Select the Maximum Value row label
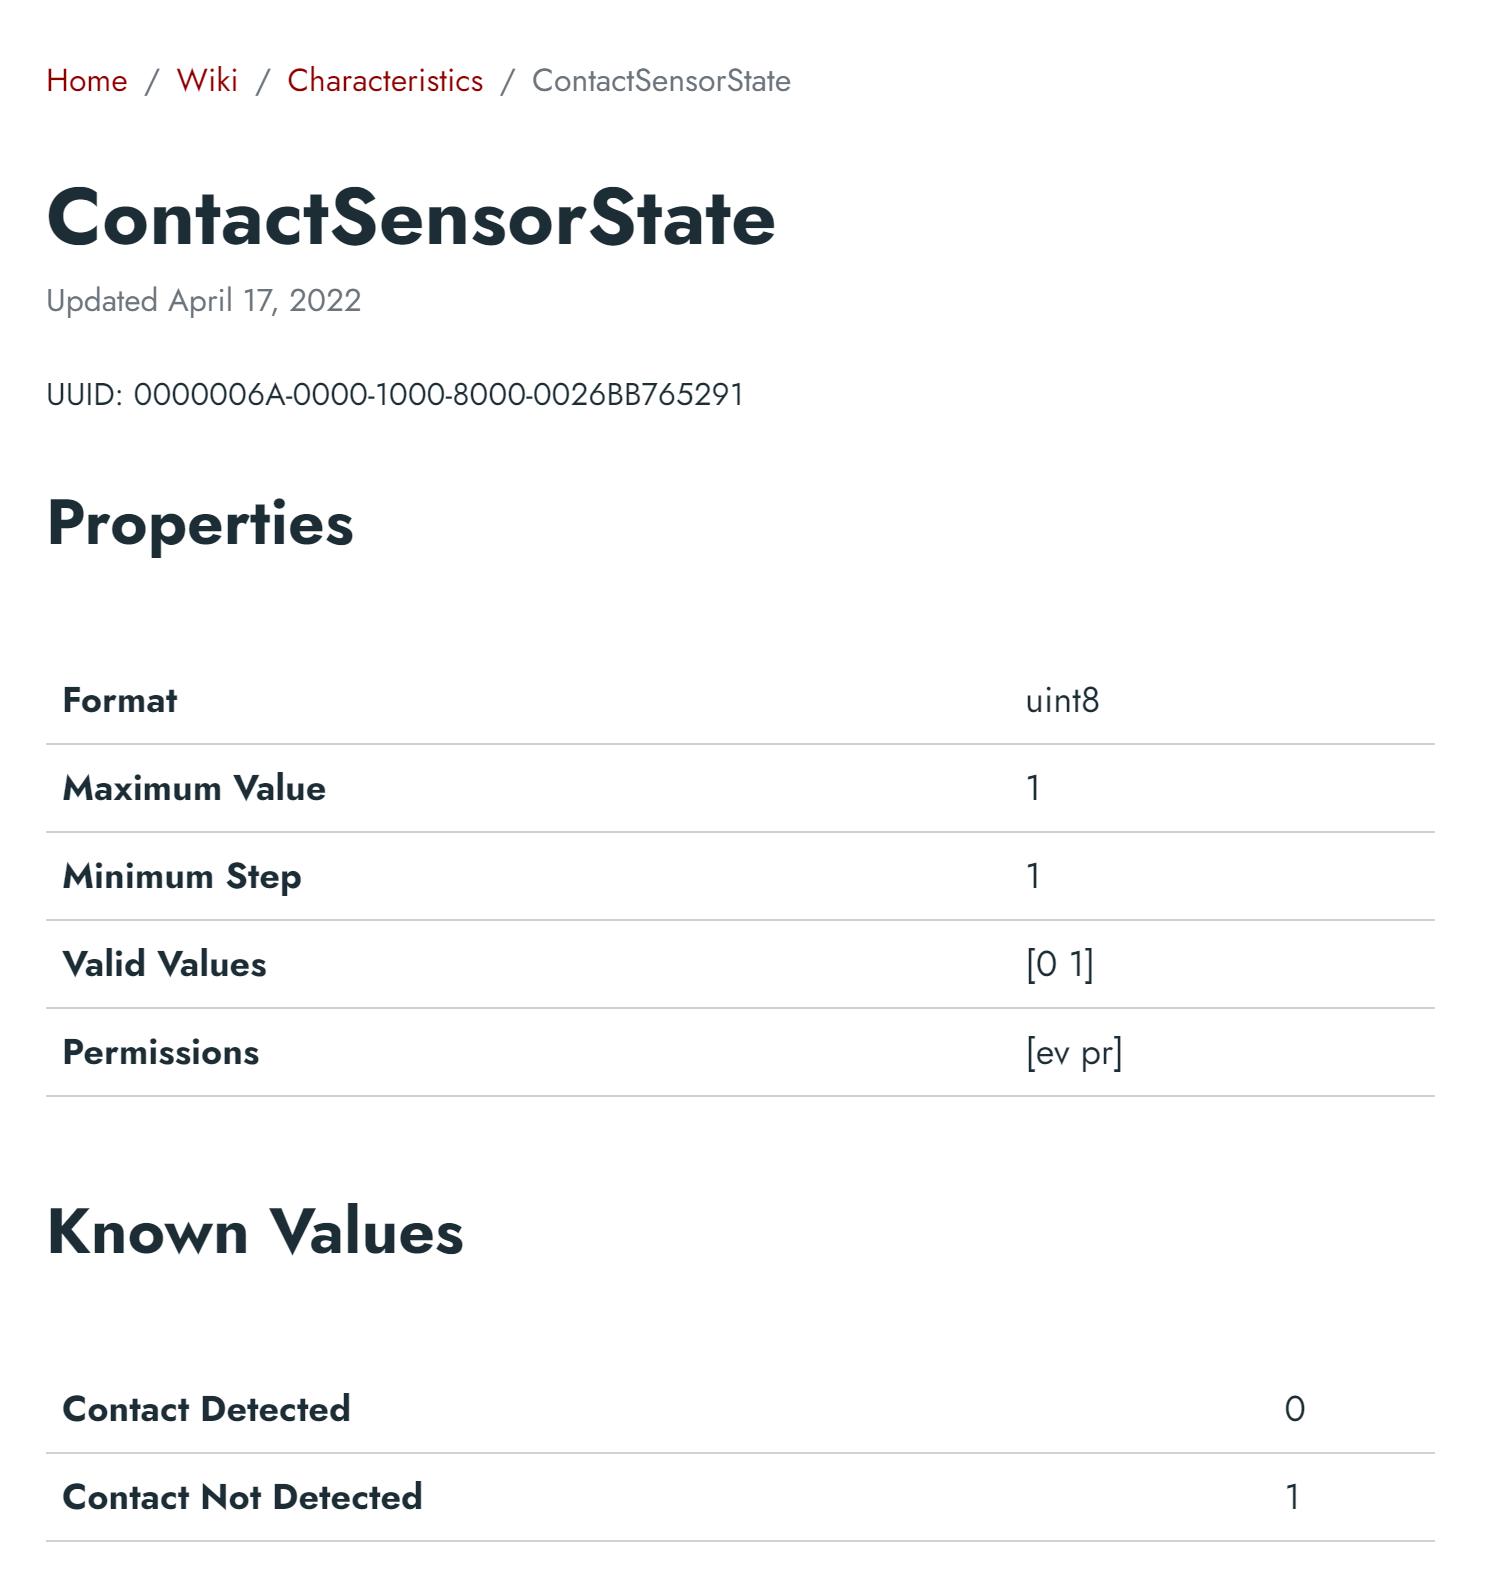This screenshot has width=1490, height=1592. pyautogui.click(x=194, y=789)
